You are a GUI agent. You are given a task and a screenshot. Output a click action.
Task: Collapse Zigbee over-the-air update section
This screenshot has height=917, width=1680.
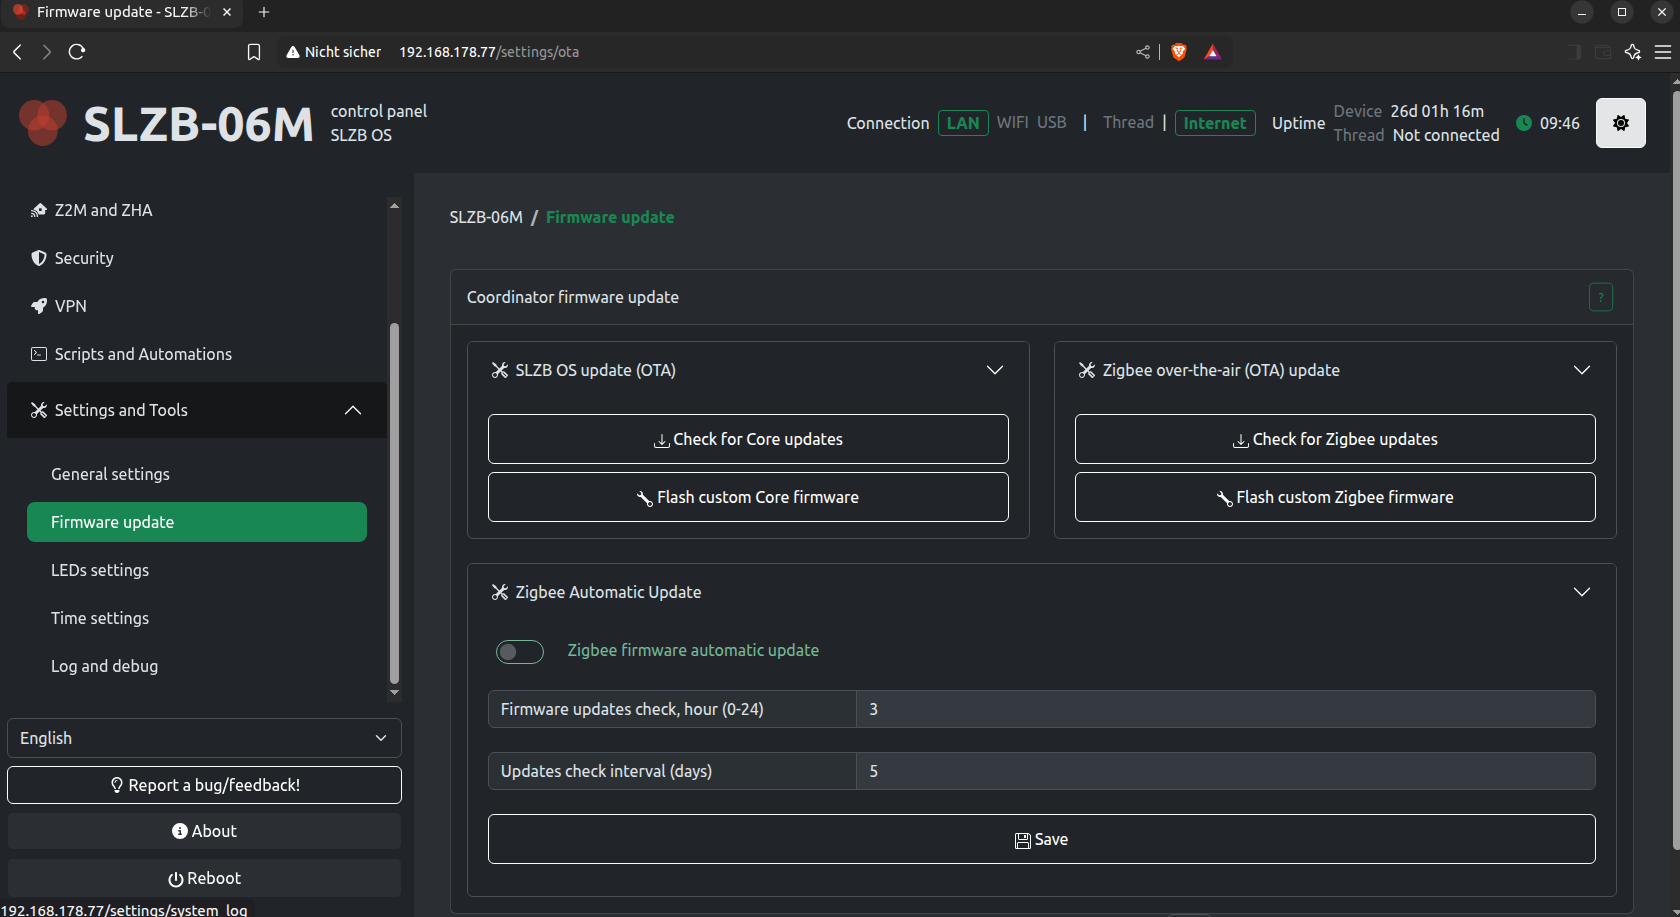pyautogui.click(x=1582, y=370)
